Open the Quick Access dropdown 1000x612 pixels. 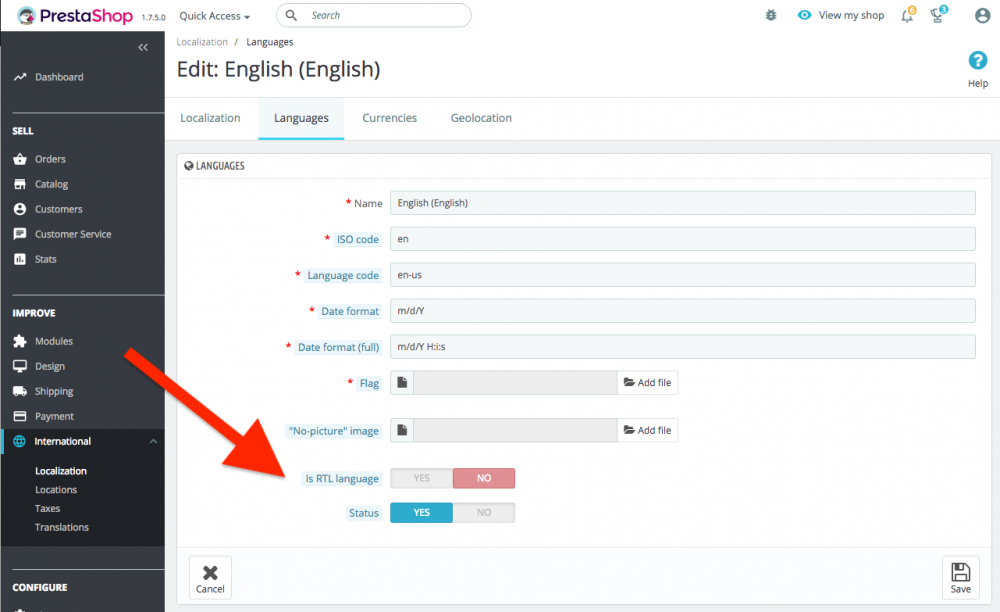[x=214, y=16]
